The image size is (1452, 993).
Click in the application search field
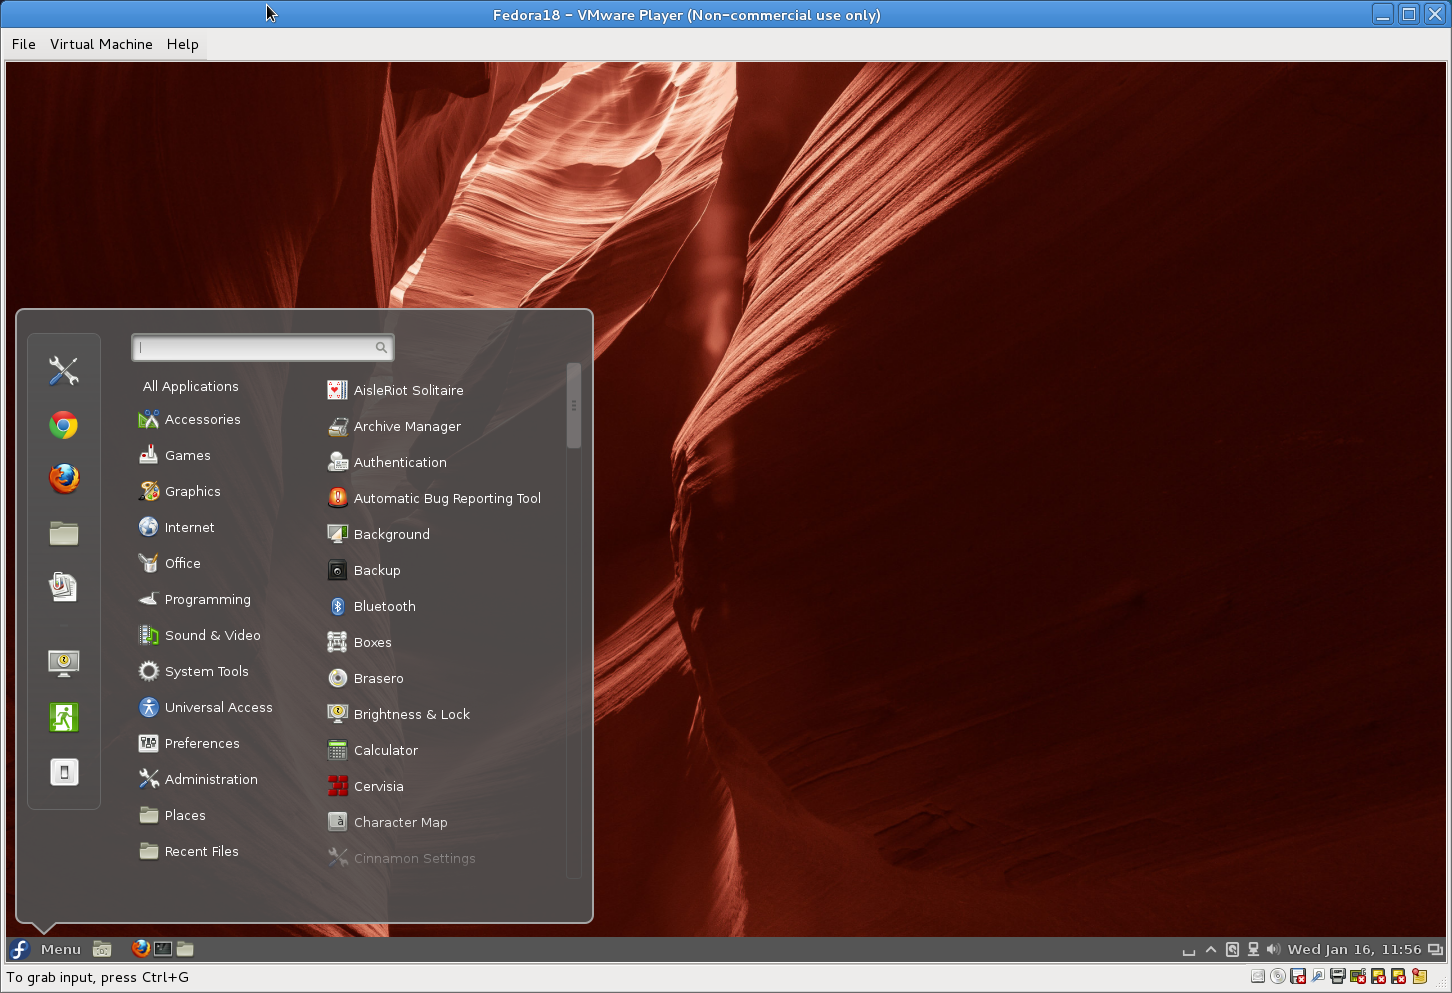point(263,347)
